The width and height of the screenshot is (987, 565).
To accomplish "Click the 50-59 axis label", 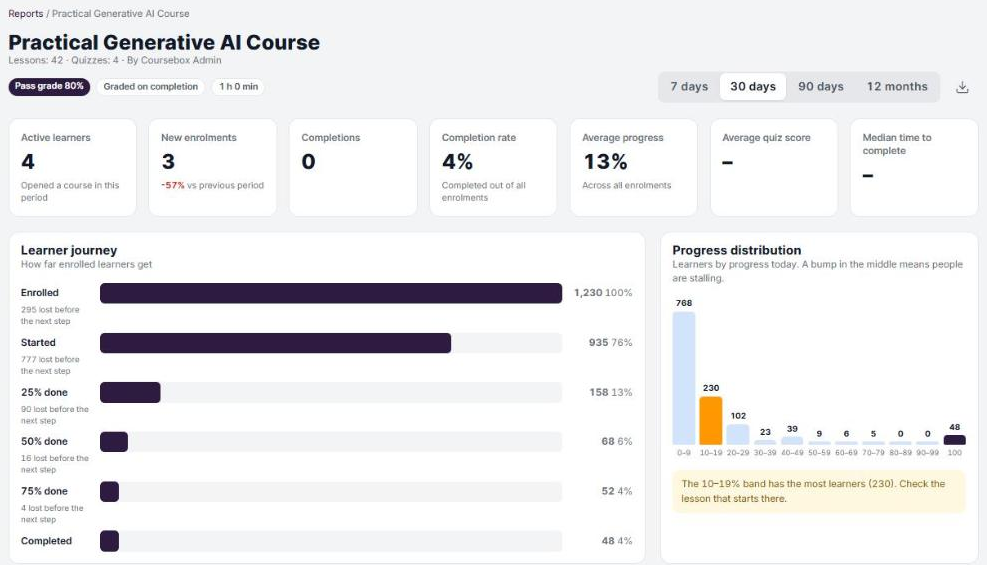I will coord(819,453).
